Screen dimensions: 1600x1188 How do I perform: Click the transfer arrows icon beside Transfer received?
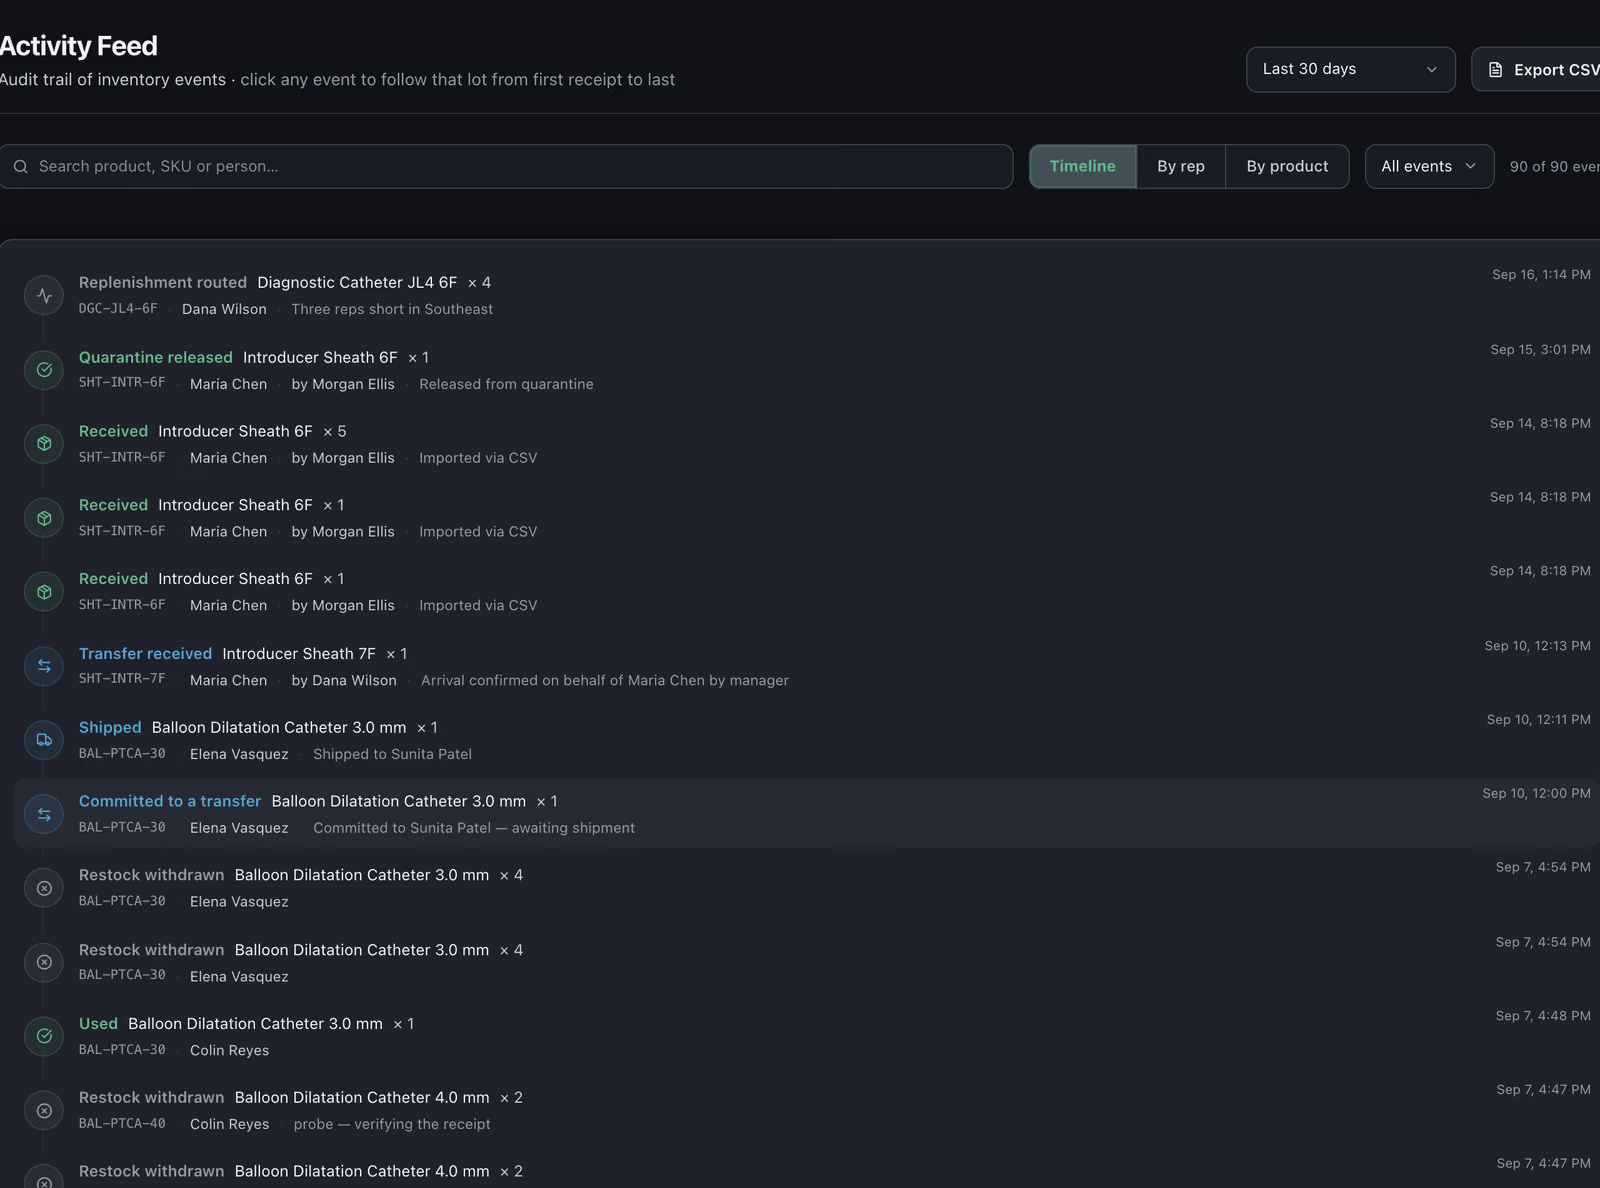tap(44, 666)
